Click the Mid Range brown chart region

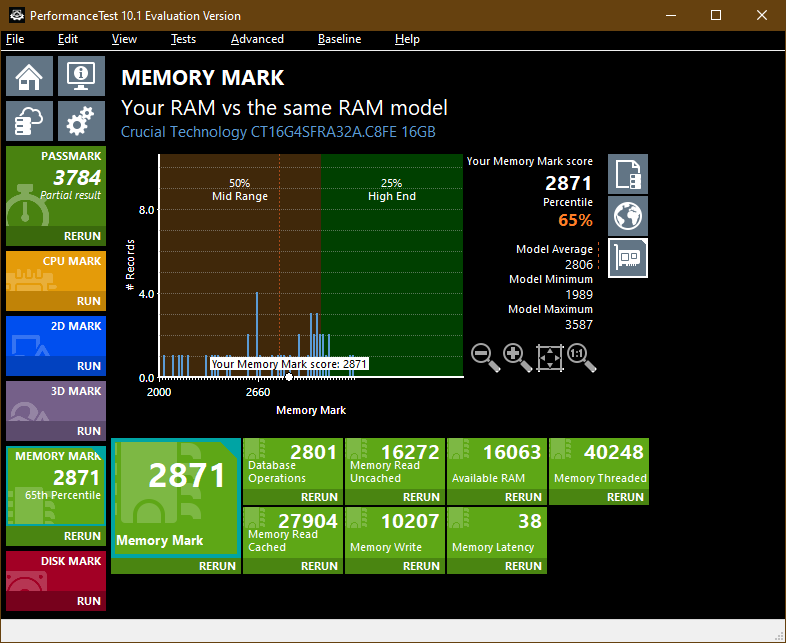(240, 266)
